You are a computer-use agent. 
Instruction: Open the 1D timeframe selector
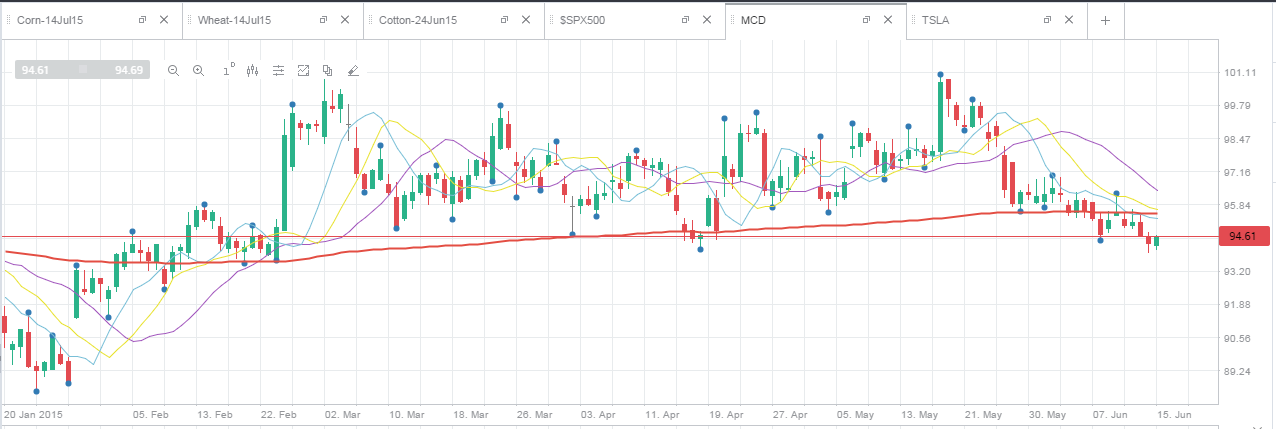(227, 69)
